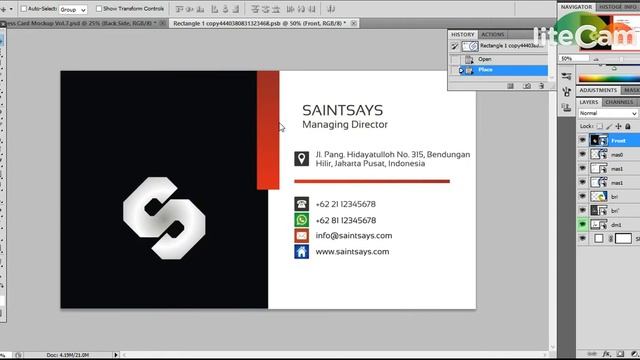Screen dimensions: 640x360
Task: Toggle Lock image pixels brush icon
Action: click(609, 127)
